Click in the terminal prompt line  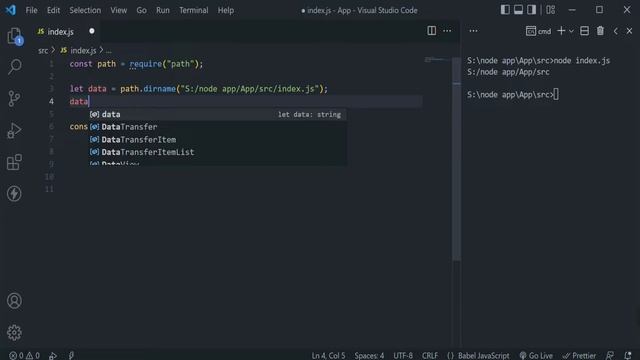pos(513,95)
